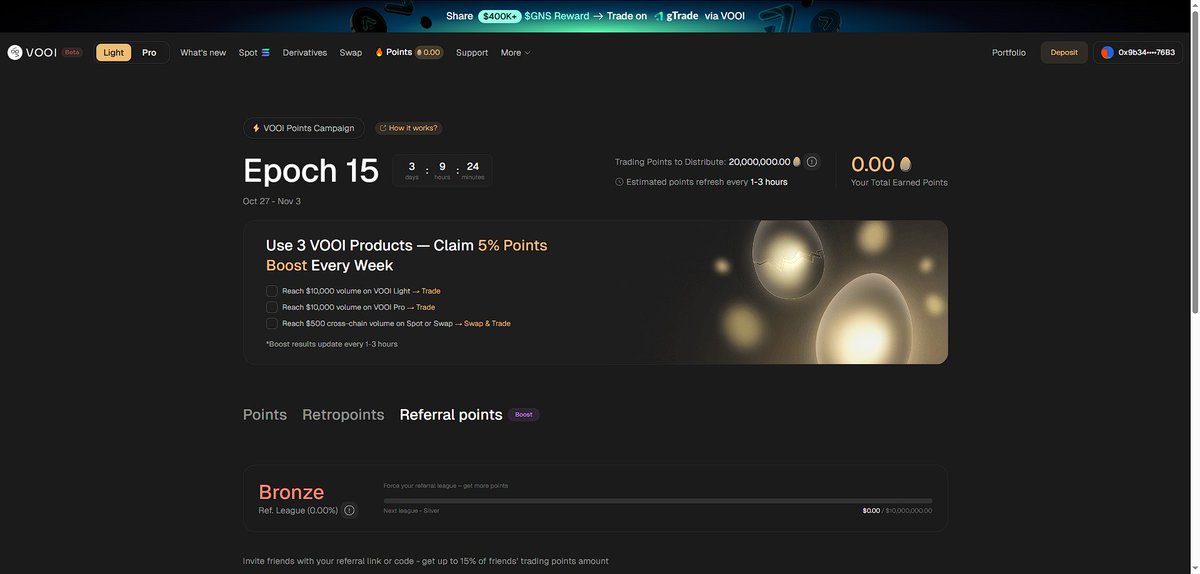Click the Epoch 15 heading
The width and height of the screenshot is (1200, 574).
point(311,170)
